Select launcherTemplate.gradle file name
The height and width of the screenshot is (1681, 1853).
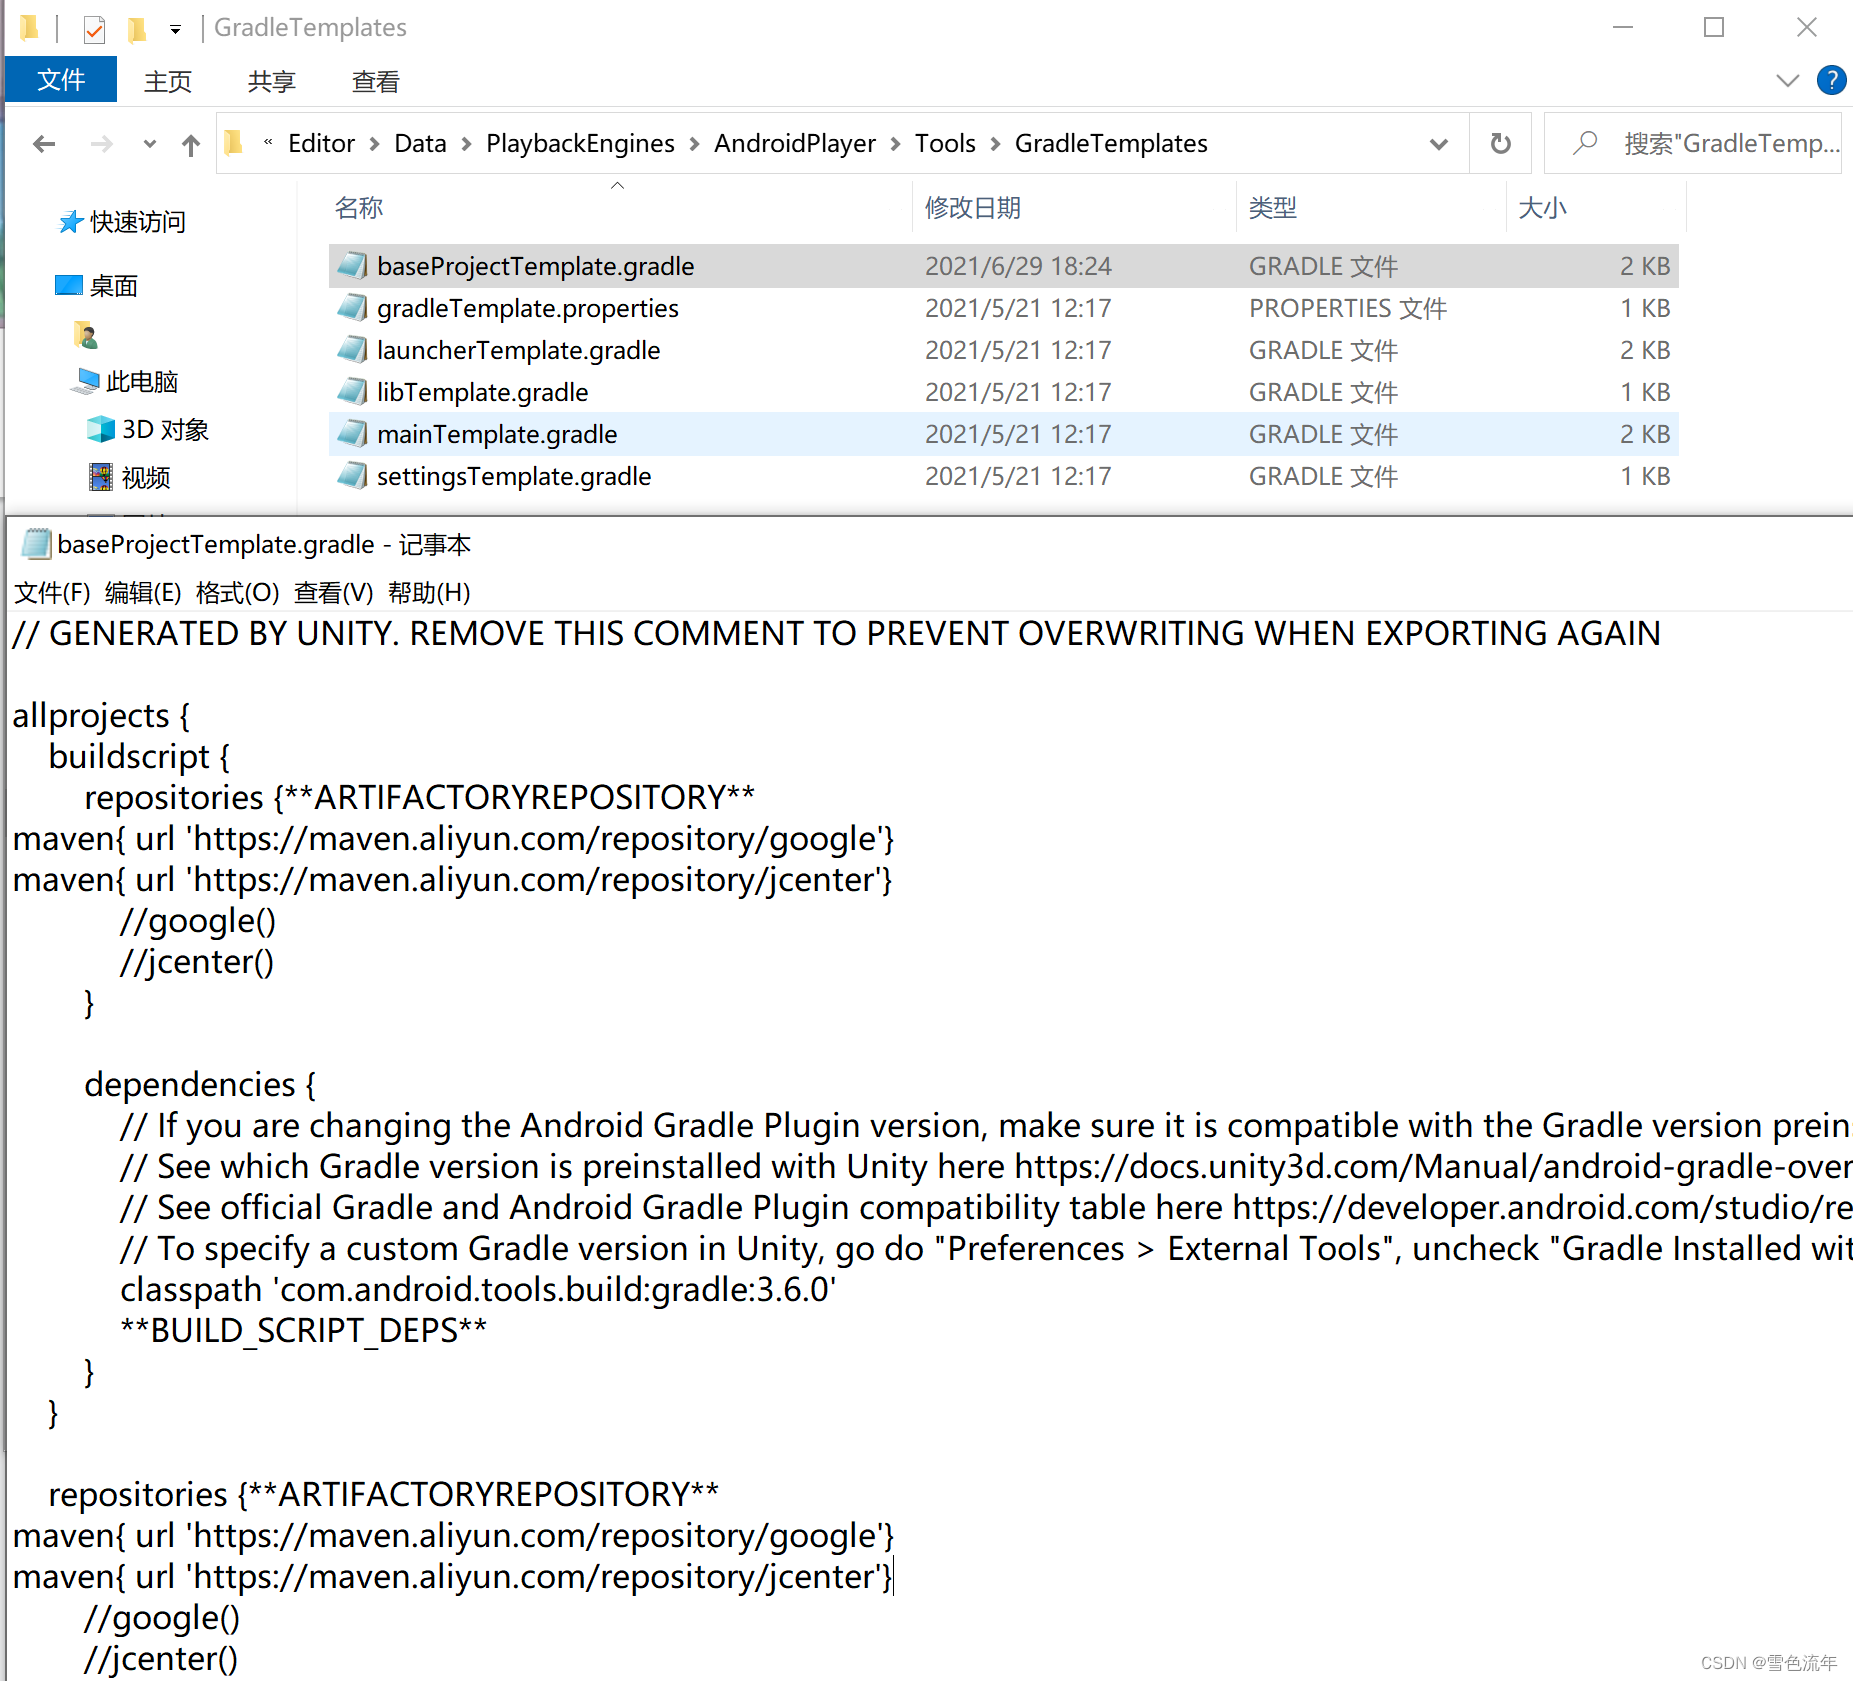(x=518, y=351)
